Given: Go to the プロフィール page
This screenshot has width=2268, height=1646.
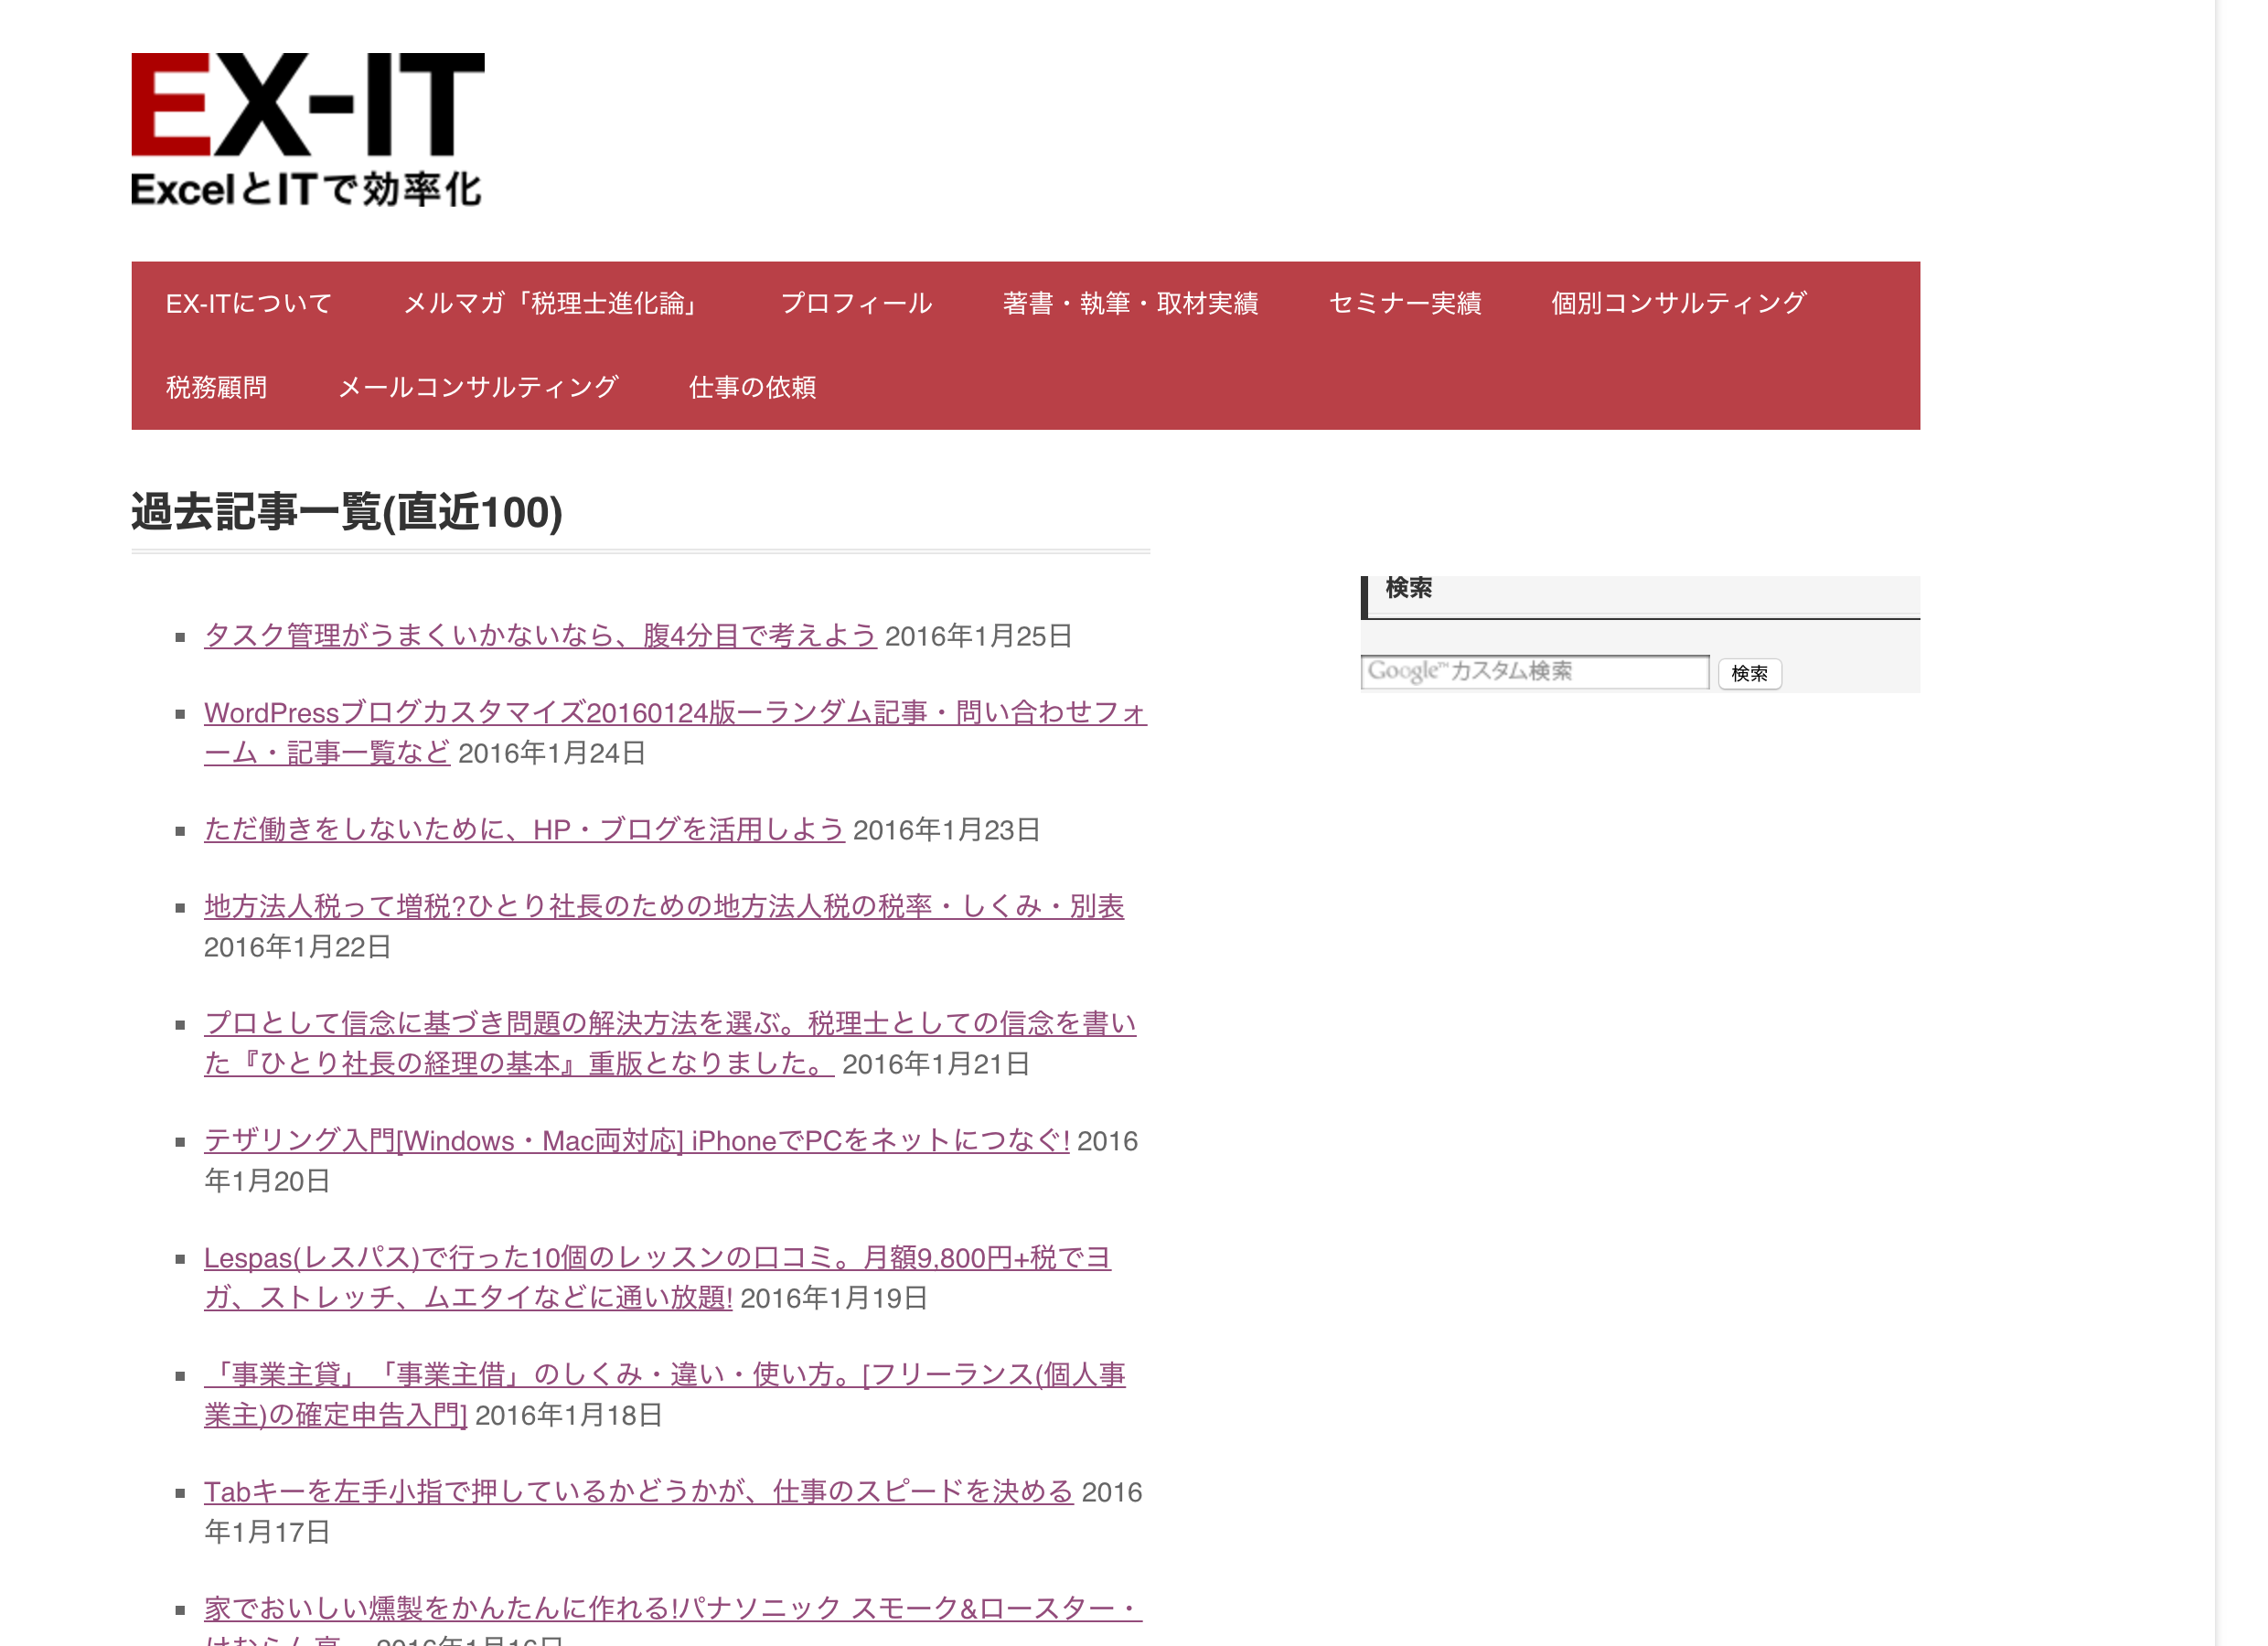Looking at the screenshot, I should (x=856, y=303).
